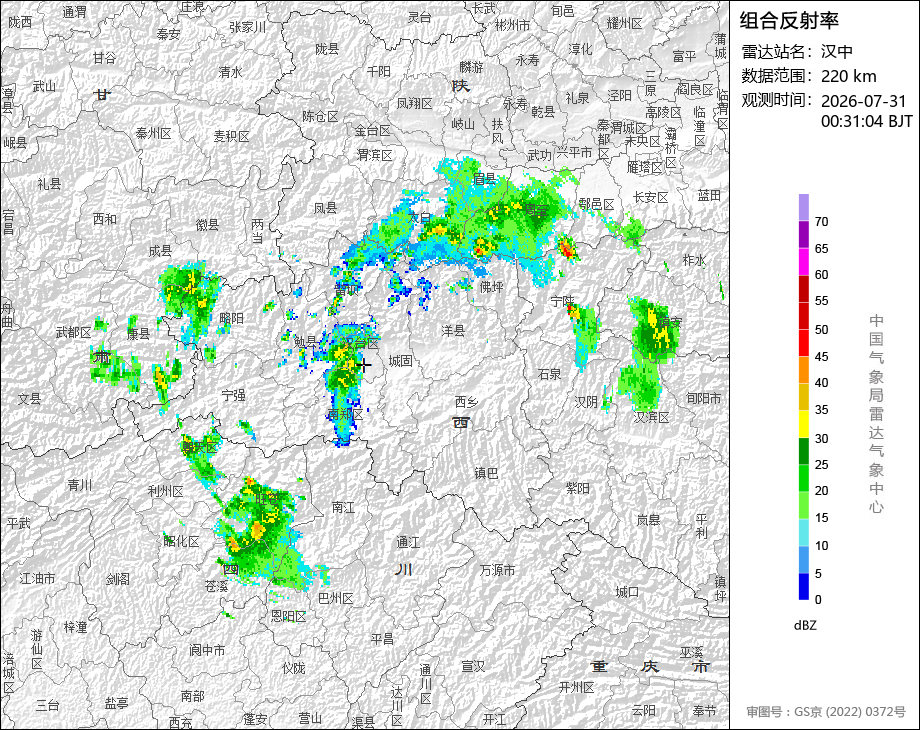Select the 阆中市 label
Image resolution: width=920 pixels, height=730 pixels.
[207, 650]
